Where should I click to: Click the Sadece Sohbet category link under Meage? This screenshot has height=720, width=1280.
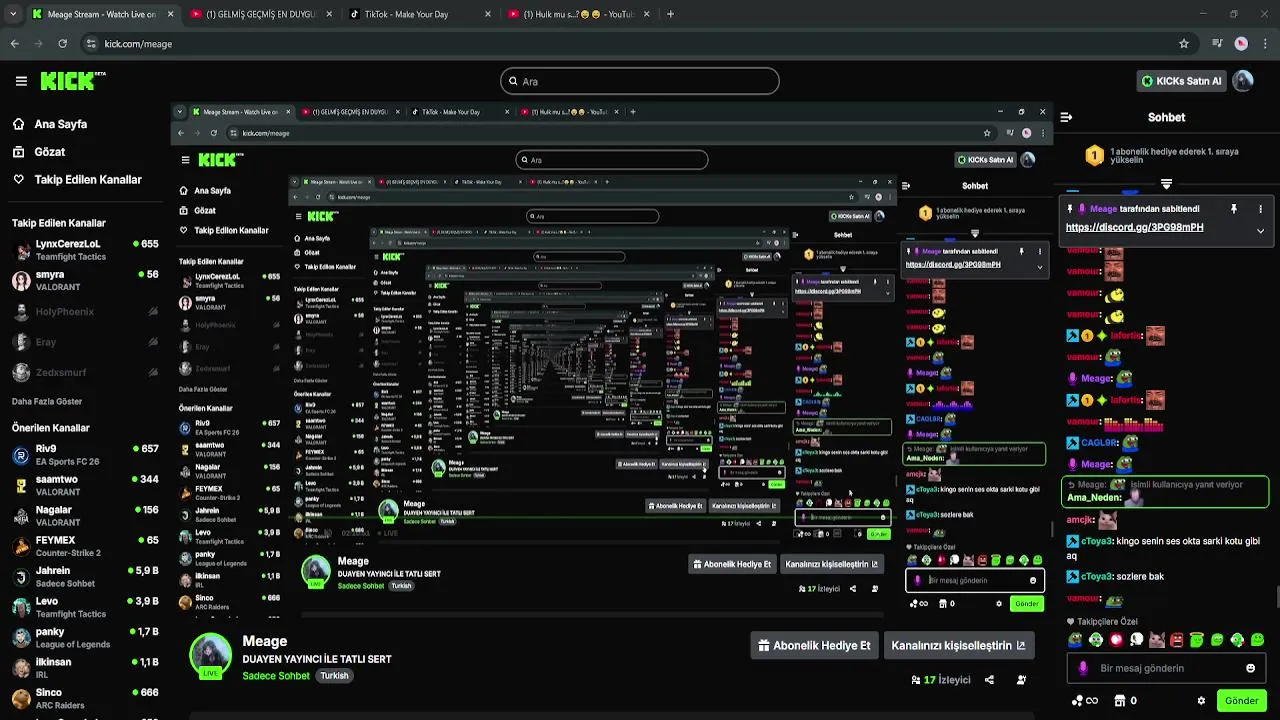coord(276,676)
